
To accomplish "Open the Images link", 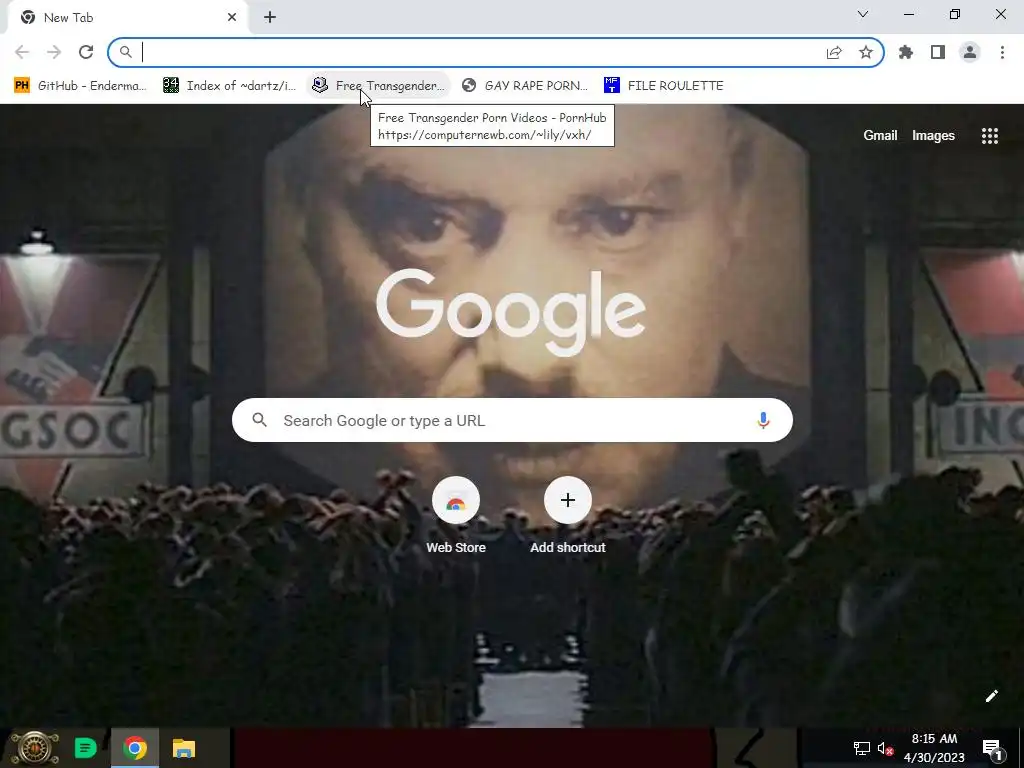I will (933, 135).
